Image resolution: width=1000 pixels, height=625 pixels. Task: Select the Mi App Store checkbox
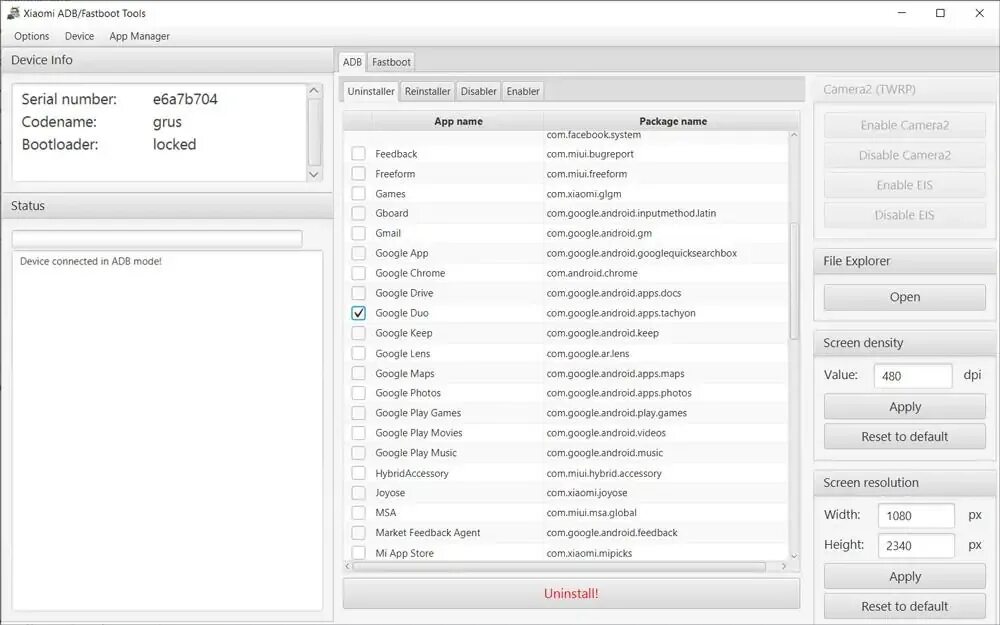pyautogui.click(x=358, y=553)
